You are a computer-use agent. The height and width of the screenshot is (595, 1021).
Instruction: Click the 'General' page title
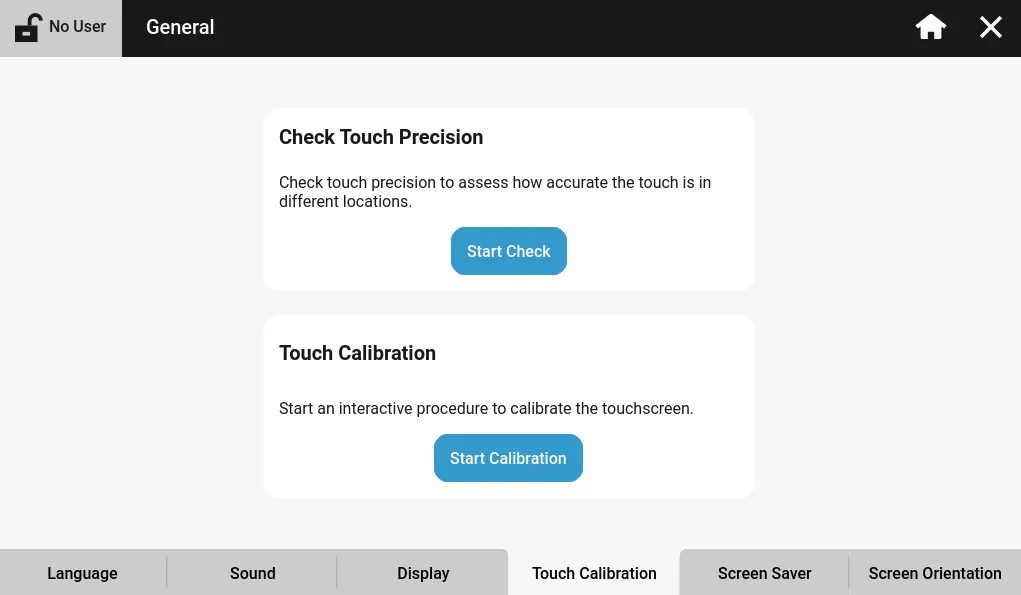click(x=180, y=27)
